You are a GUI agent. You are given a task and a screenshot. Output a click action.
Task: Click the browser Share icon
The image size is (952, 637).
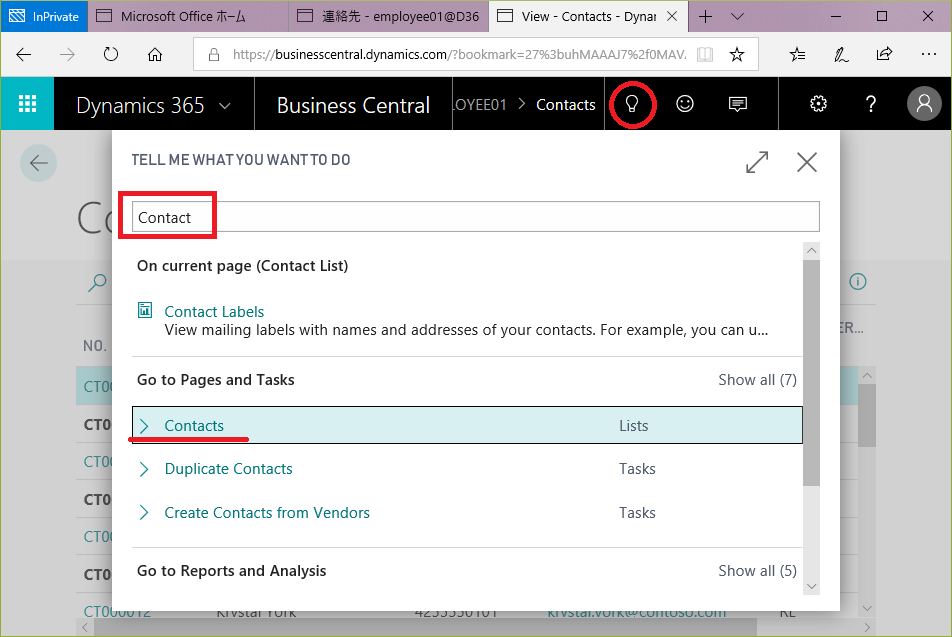point(885,54)
